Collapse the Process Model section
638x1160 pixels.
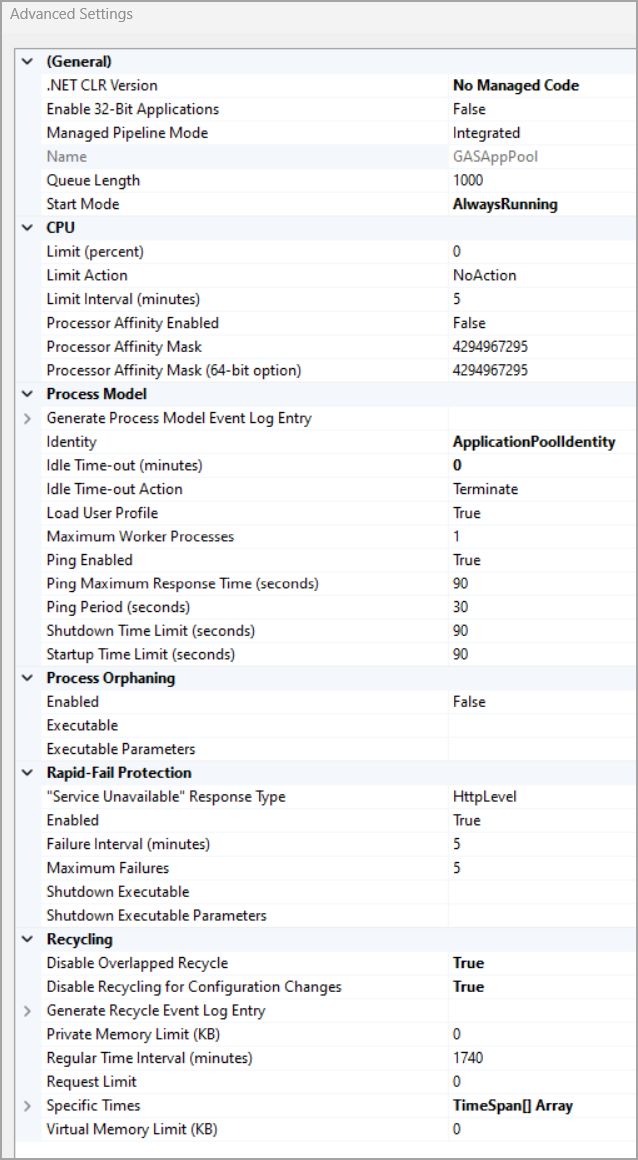[x=27, y=393]
